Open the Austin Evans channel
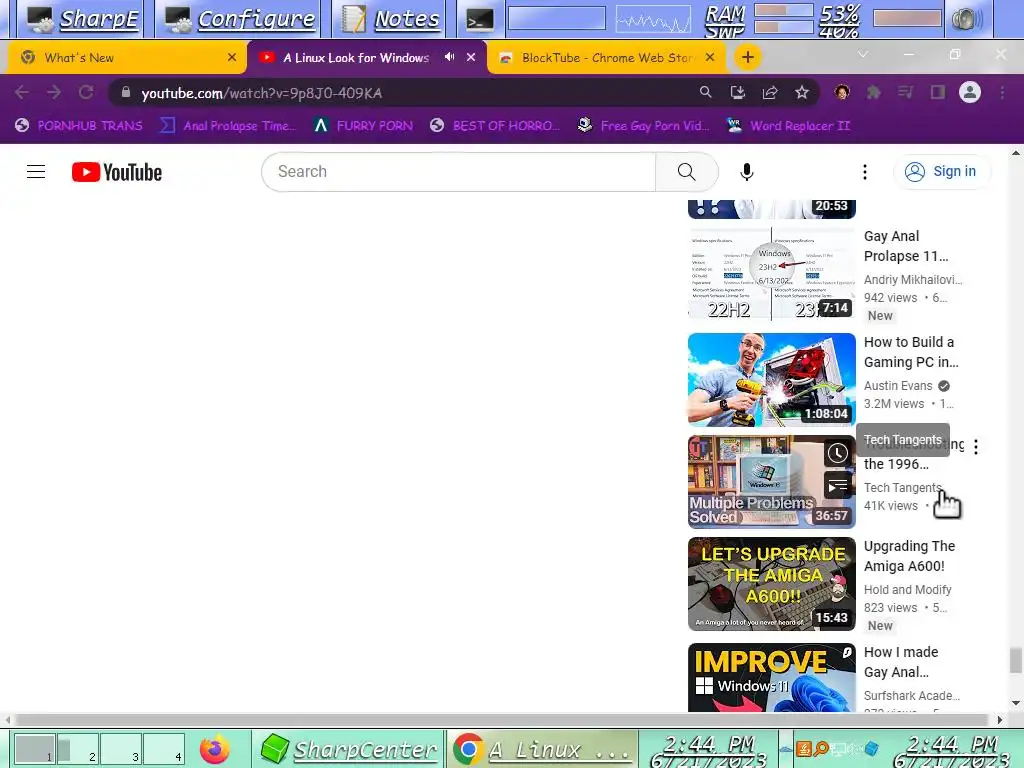 pyautogui.click(x=898, y=386)
